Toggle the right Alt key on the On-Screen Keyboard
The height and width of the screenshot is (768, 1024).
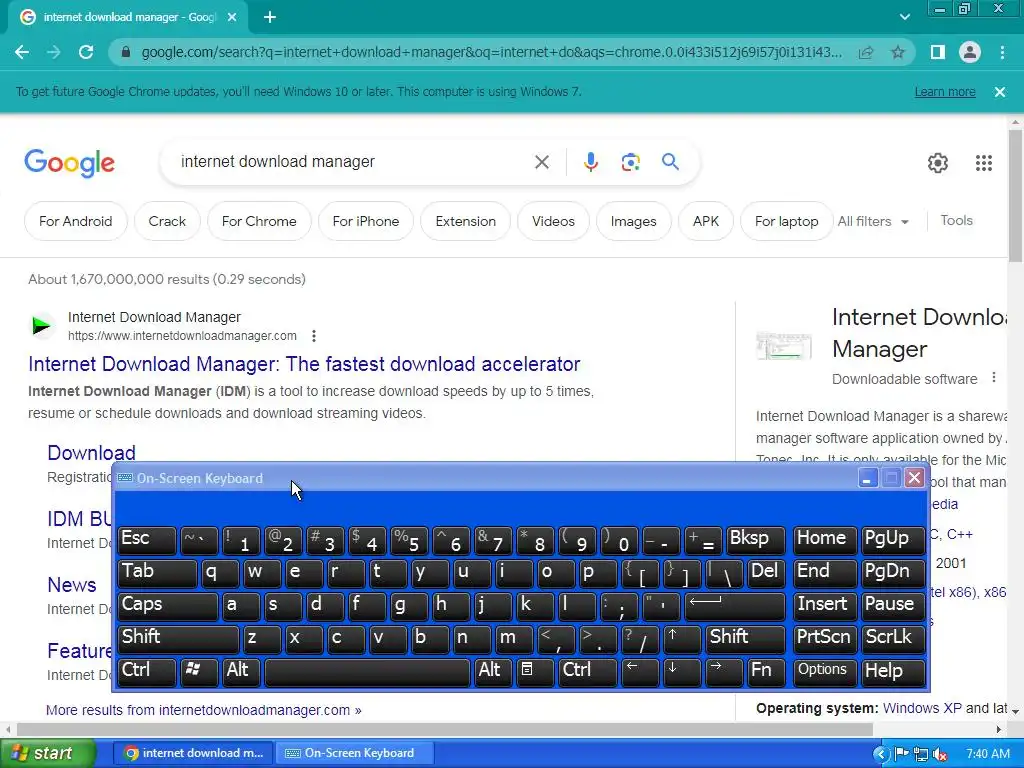[493, 672]
